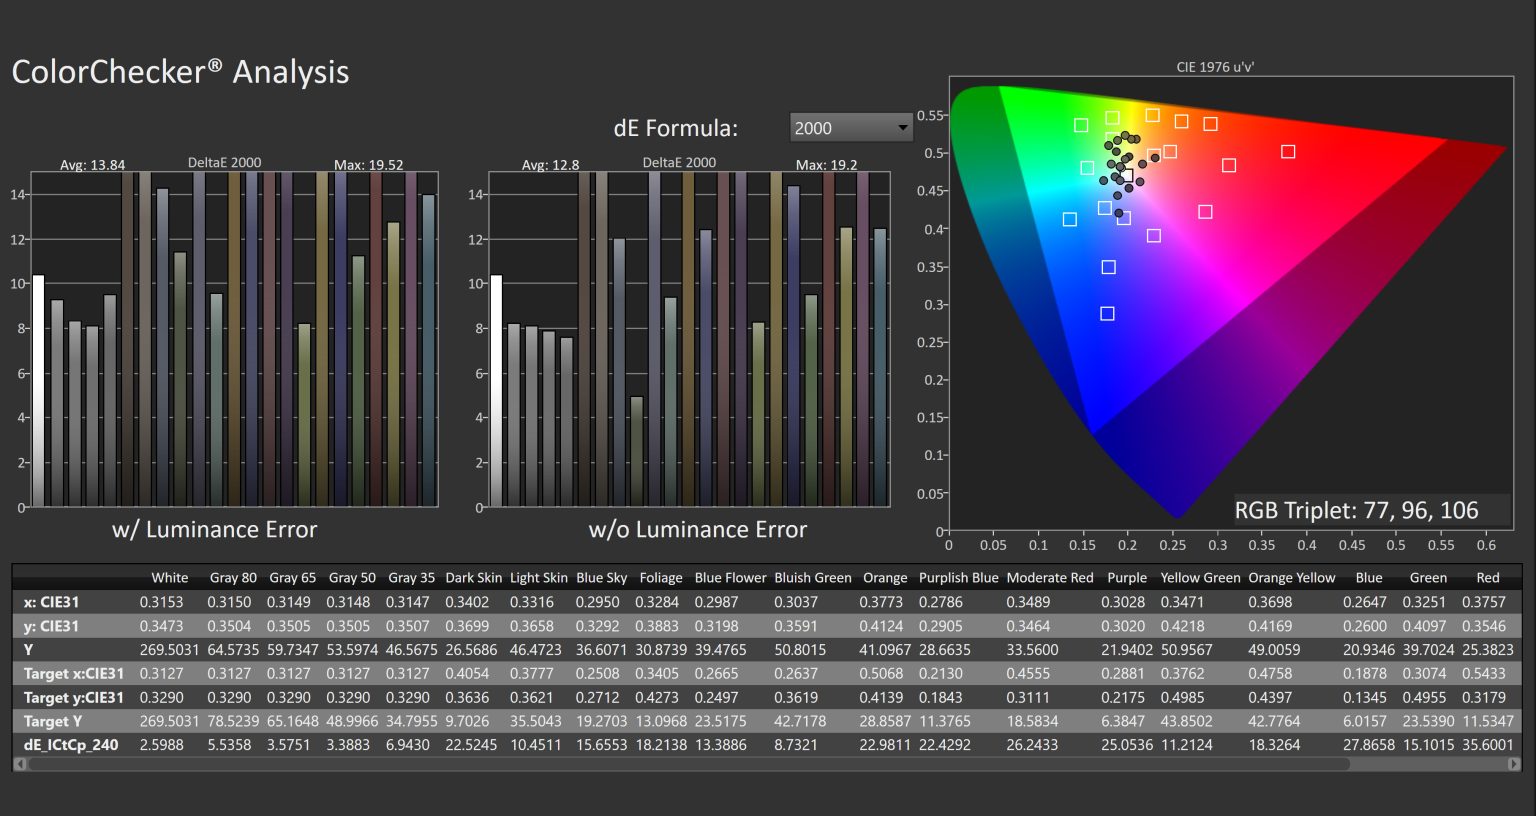Click the 'w/o Luminance Error' chart label
Screen dimensions: 1536x816
(696, 529)
